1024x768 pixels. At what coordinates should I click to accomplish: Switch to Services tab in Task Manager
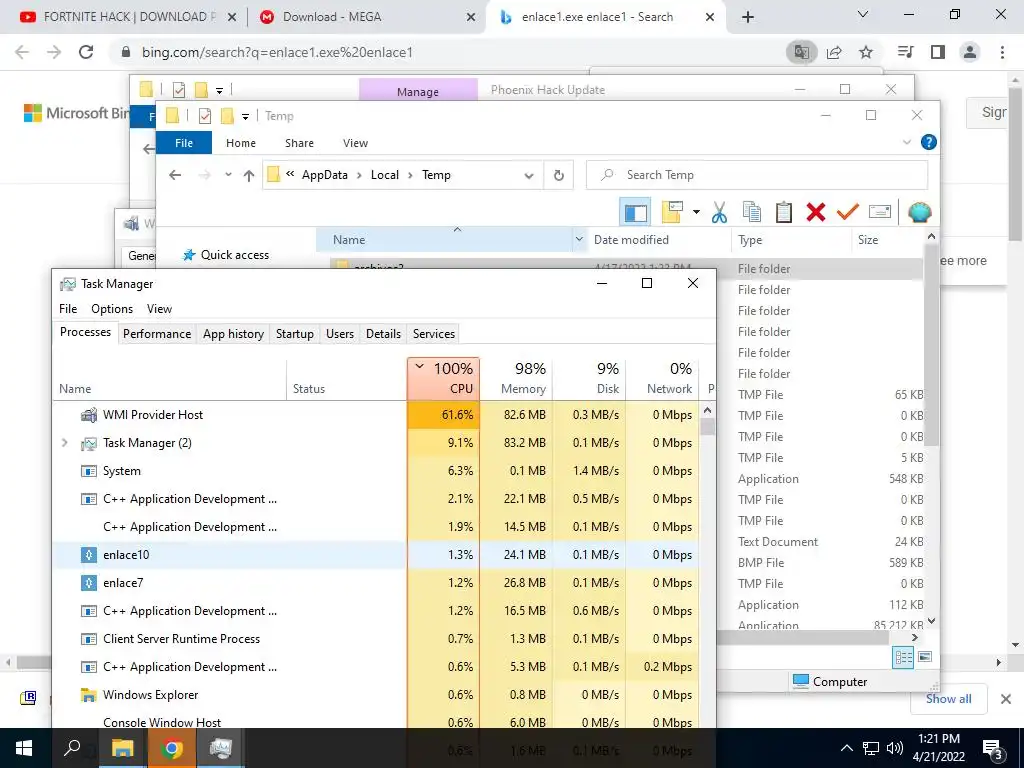coord(434,334)
